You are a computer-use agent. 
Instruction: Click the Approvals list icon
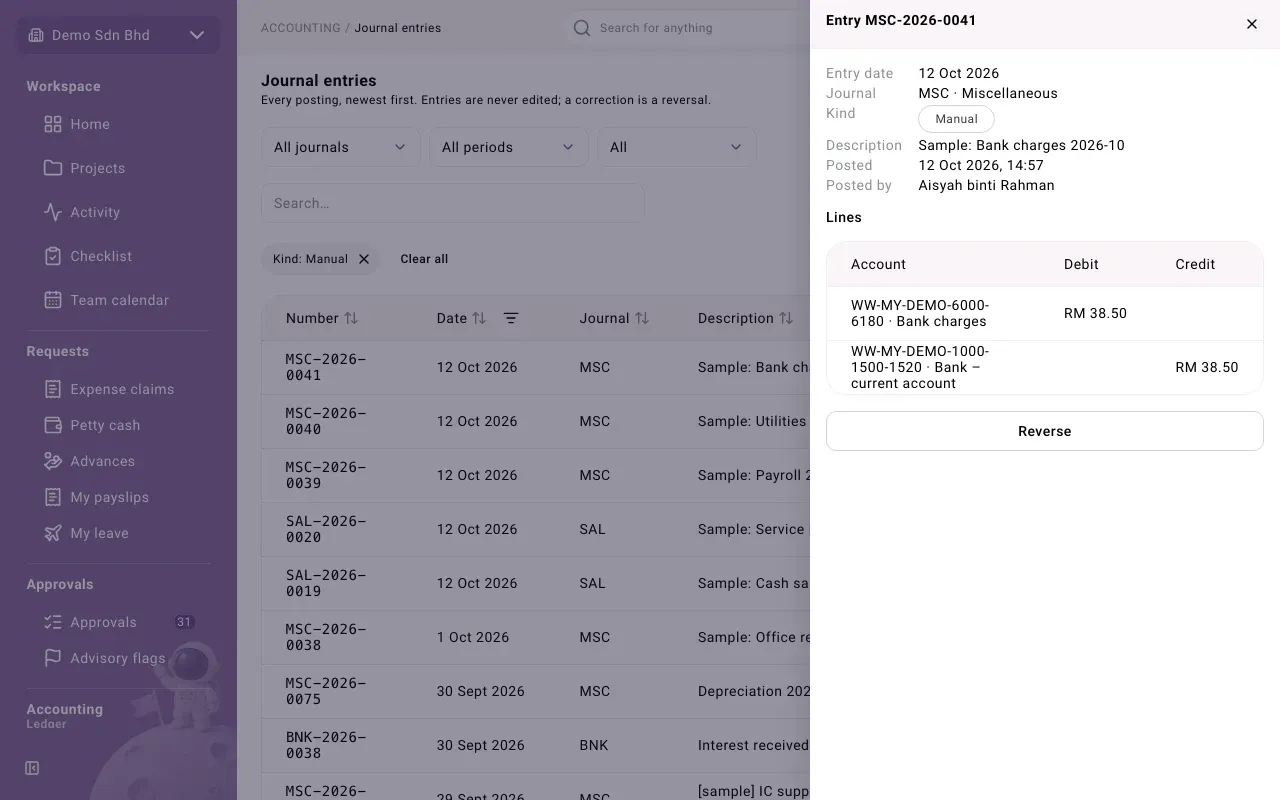click(53, 622)
